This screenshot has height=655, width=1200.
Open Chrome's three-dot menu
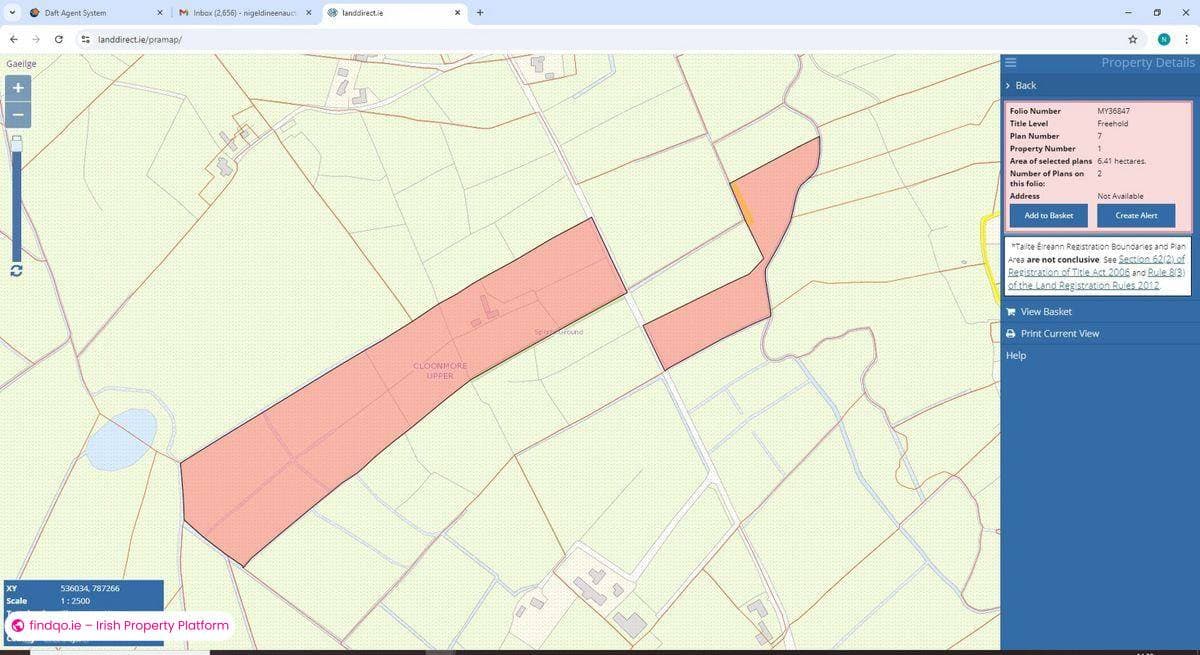point(1188,39)
